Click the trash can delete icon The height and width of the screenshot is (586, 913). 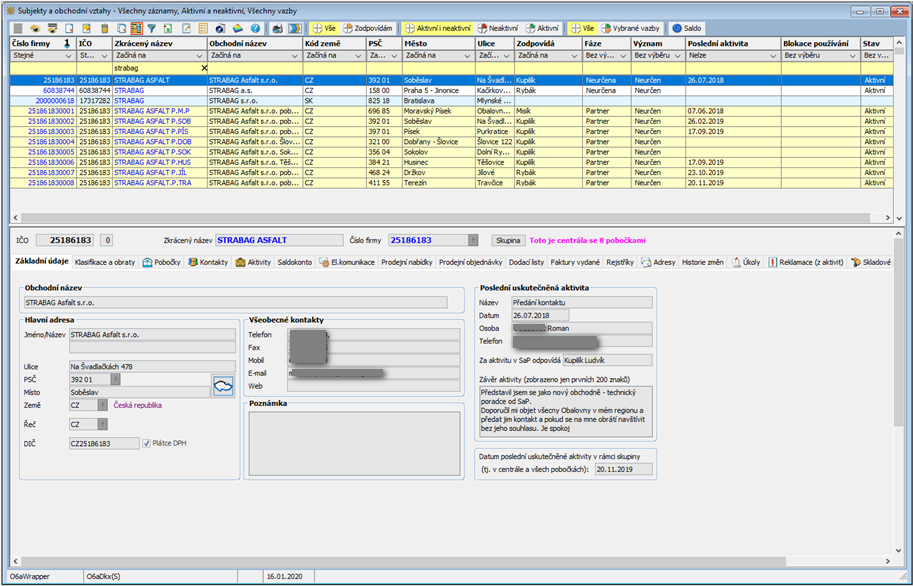pyautogui.click(x=104, y=29)
